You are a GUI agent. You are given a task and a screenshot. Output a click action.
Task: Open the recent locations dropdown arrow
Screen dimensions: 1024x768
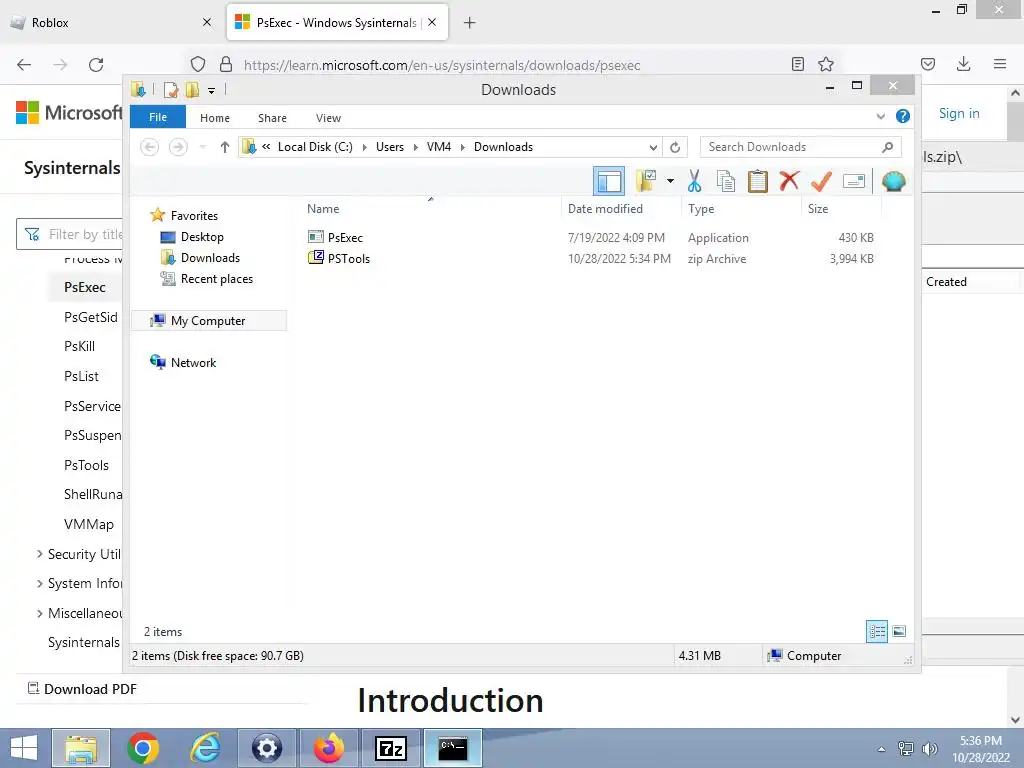click(x=202, y=147)
